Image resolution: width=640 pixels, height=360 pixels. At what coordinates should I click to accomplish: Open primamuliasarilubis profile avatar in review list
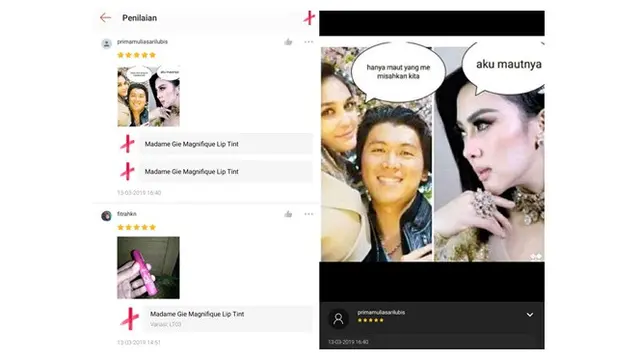pyautogui.click(x=107, y=43)
